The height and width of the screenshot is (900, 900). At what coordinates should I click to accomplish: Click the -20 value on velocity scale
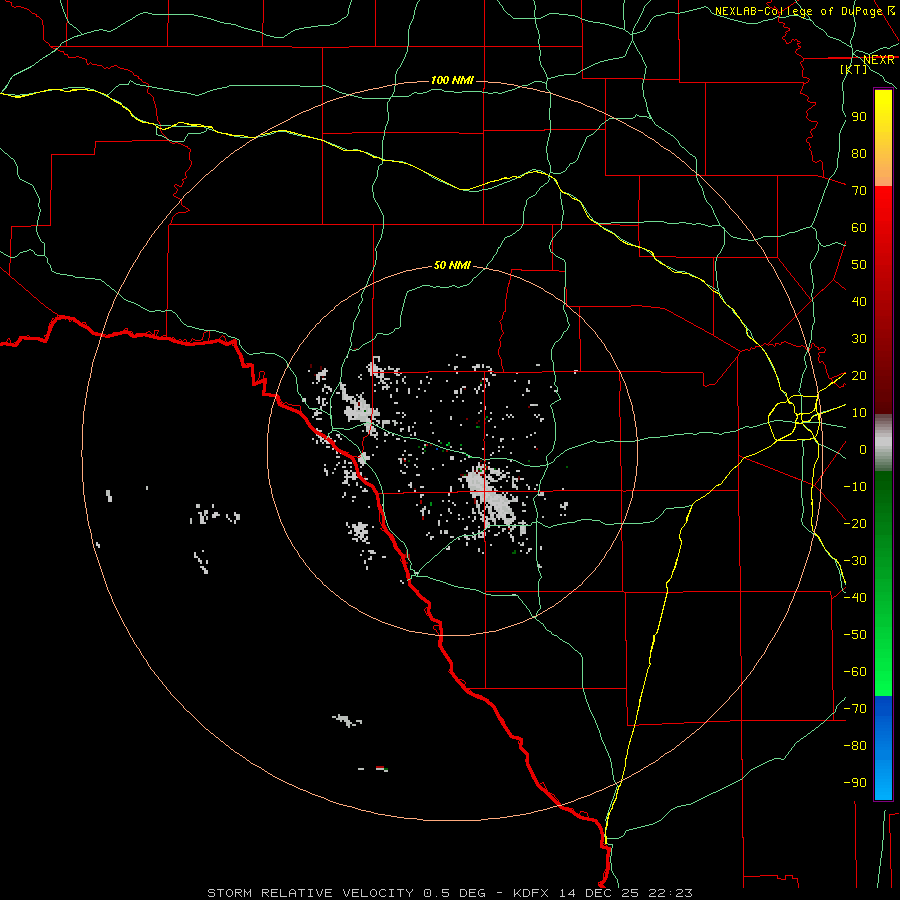(855, 524)
